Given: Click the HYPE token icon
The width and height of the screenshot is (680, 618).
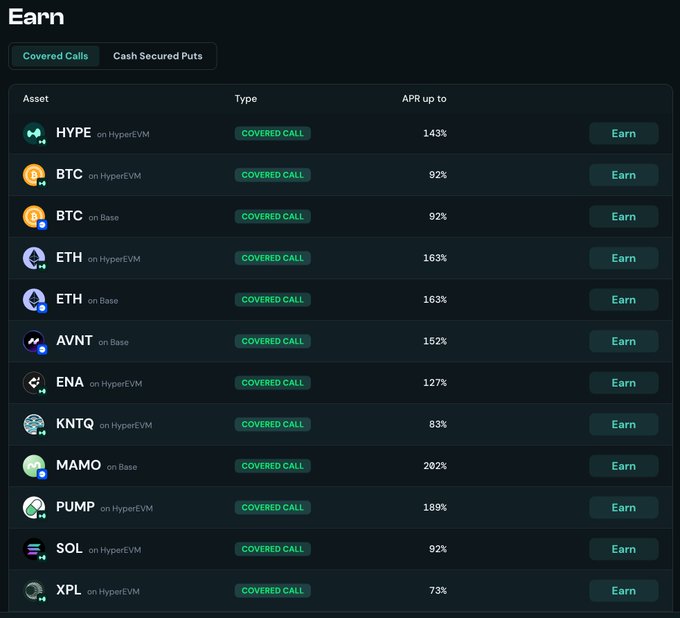Looking at the screenshot, I should [34, 133].
